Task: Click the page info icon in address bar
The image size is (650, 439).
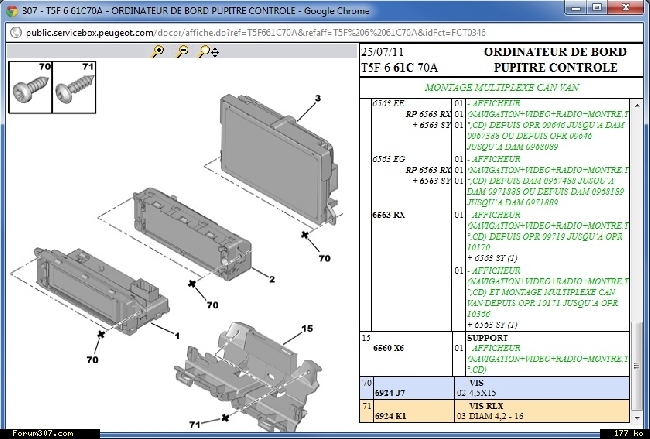Action: [x=15, y=32]
